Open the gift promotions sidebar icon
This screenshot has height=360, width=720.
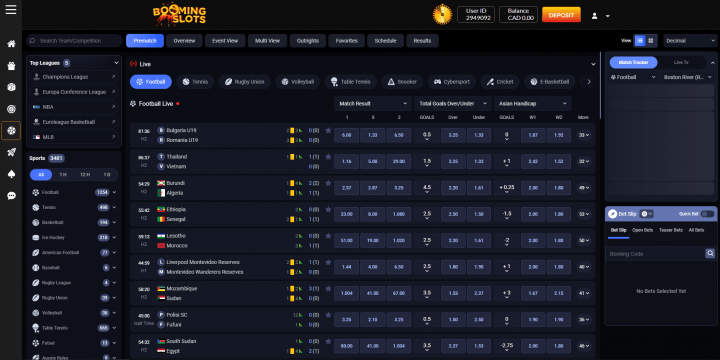[x=11, y=66]
